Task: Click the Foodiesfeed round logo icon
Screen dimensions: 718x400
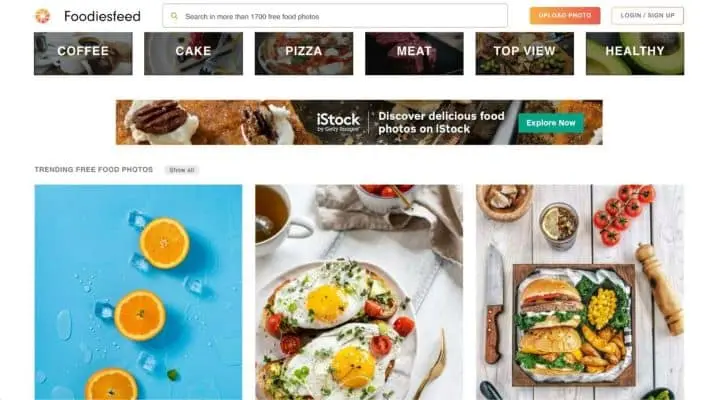Action: [43, 16]
